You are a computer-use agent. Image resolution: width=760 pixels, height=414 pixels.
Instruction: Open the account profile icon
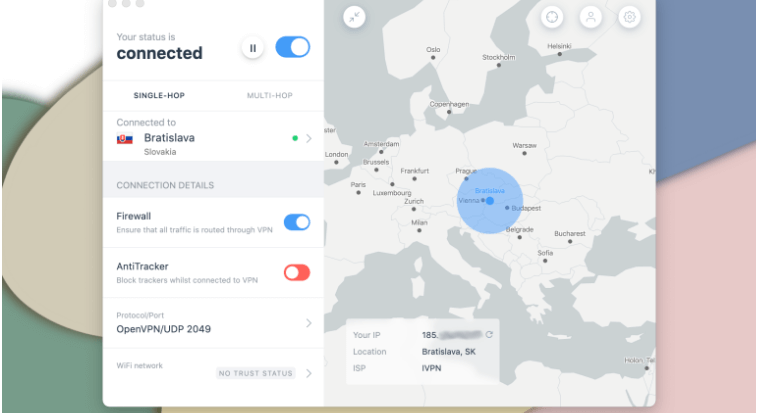[x=591, y=17]
